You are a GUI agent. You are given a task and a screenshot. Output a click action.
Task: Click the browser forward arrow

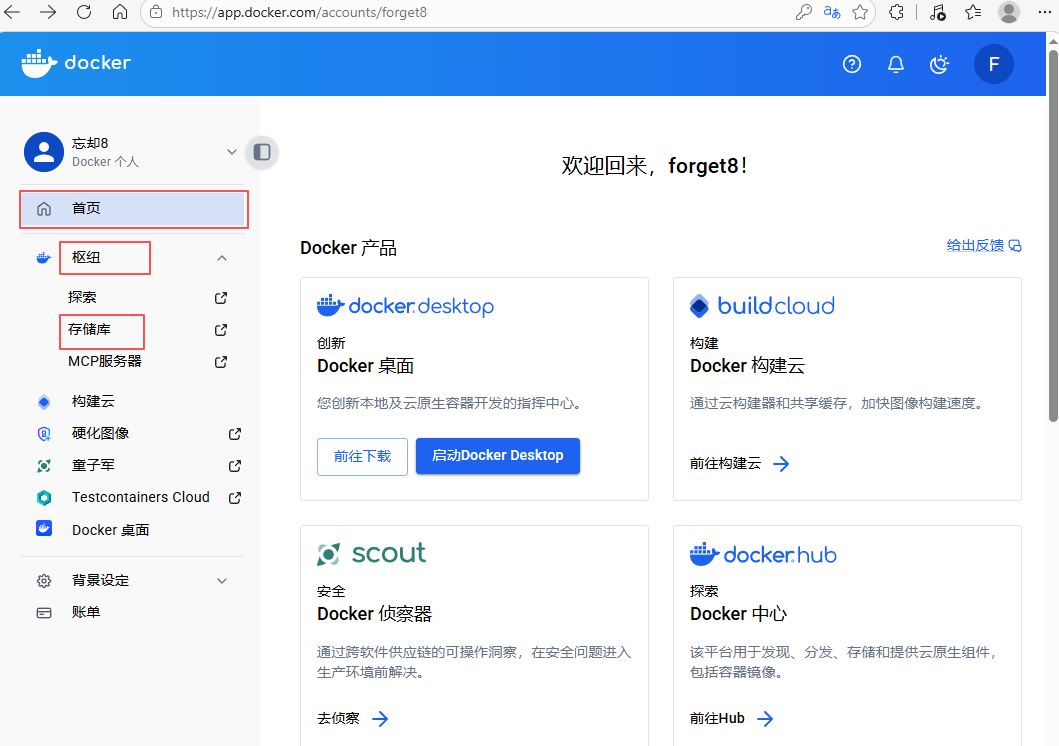point(48,12)
